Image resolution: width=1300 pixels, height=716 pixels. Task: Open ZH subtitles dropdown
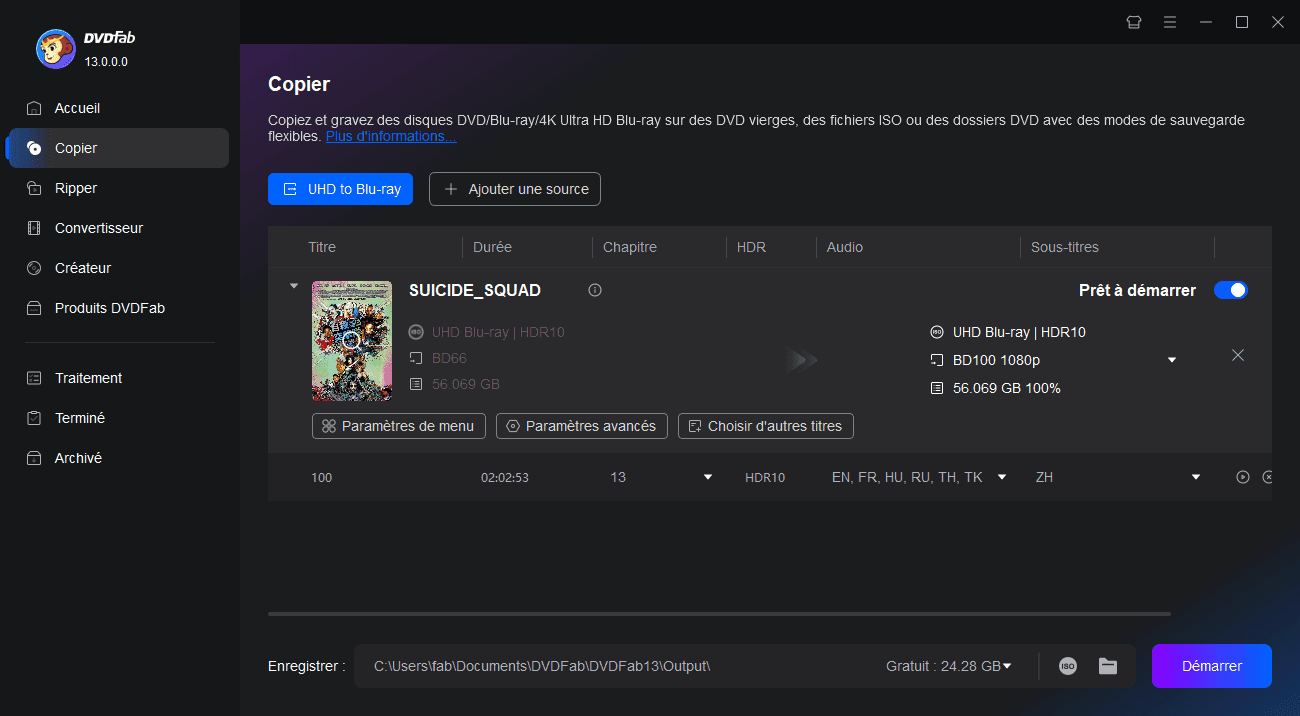pos(1196,477)
